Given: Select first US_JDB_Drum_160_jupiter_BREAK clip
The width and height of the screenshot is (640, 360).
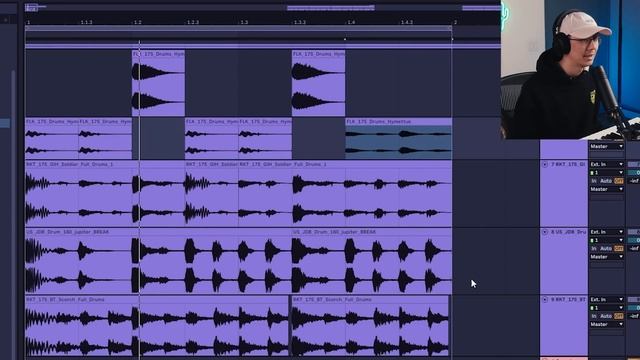Looking at the screenshot, I should pos(158,261).
